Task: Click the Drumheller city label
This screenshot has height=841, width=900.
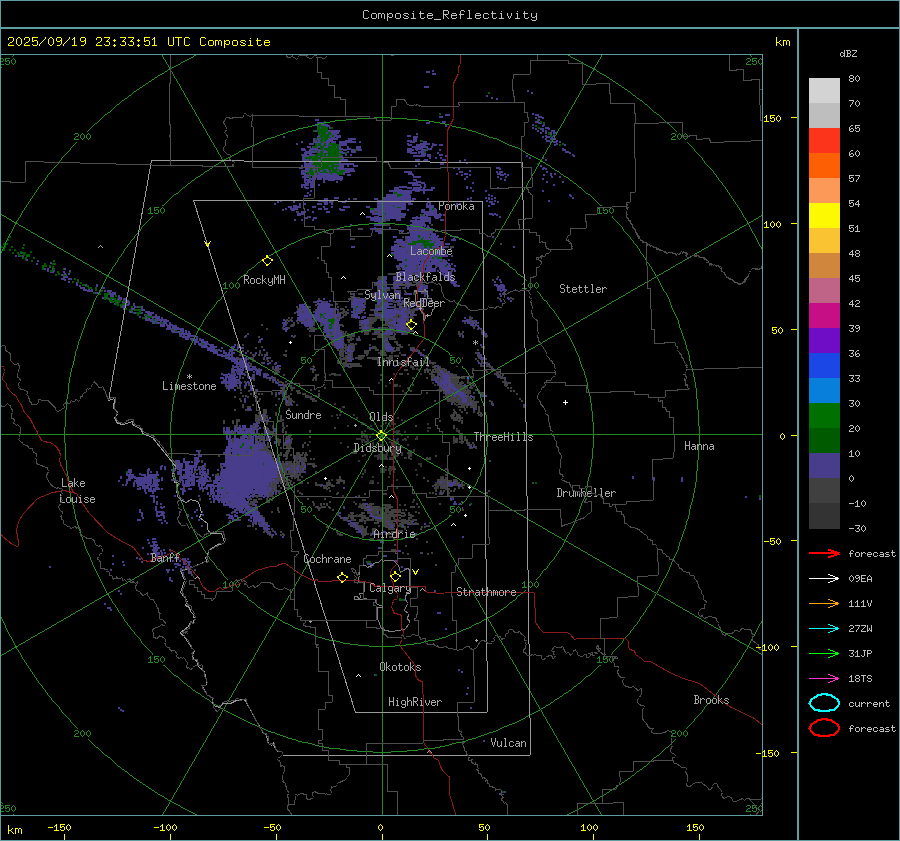Action: tap(586, 493)
